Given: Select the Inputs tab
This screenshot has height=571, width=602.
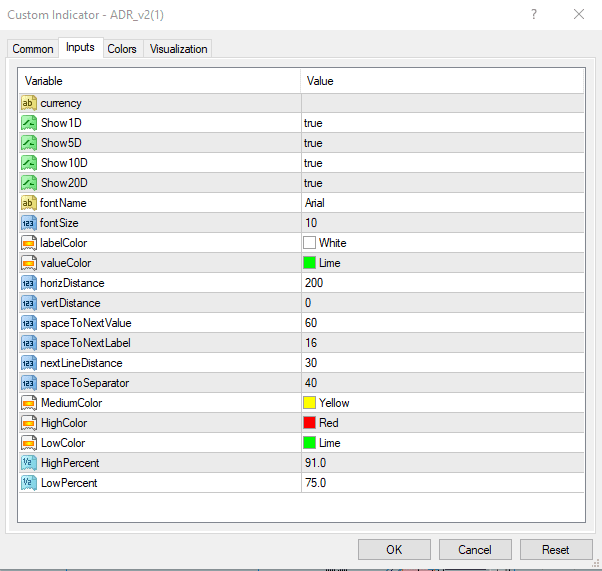Looking at the screenshot, I should pyautogui.click(x=80, y=47).
